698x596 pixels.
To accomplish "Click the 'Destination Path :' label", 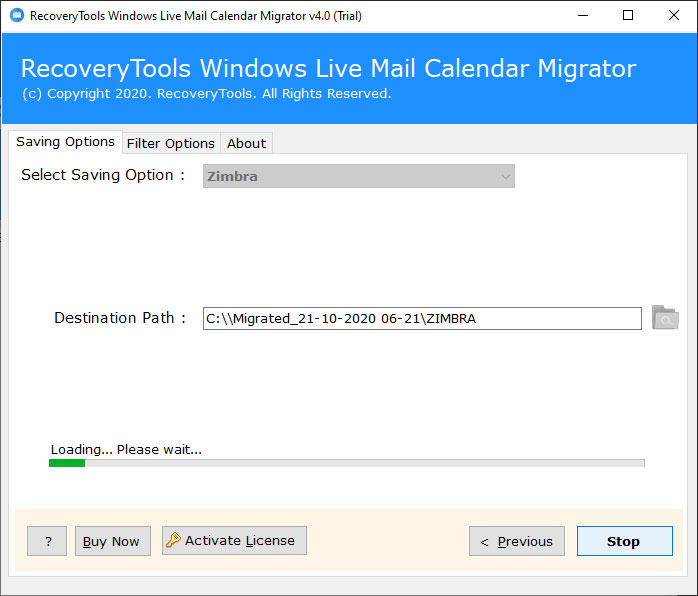I will pos(120,318).
